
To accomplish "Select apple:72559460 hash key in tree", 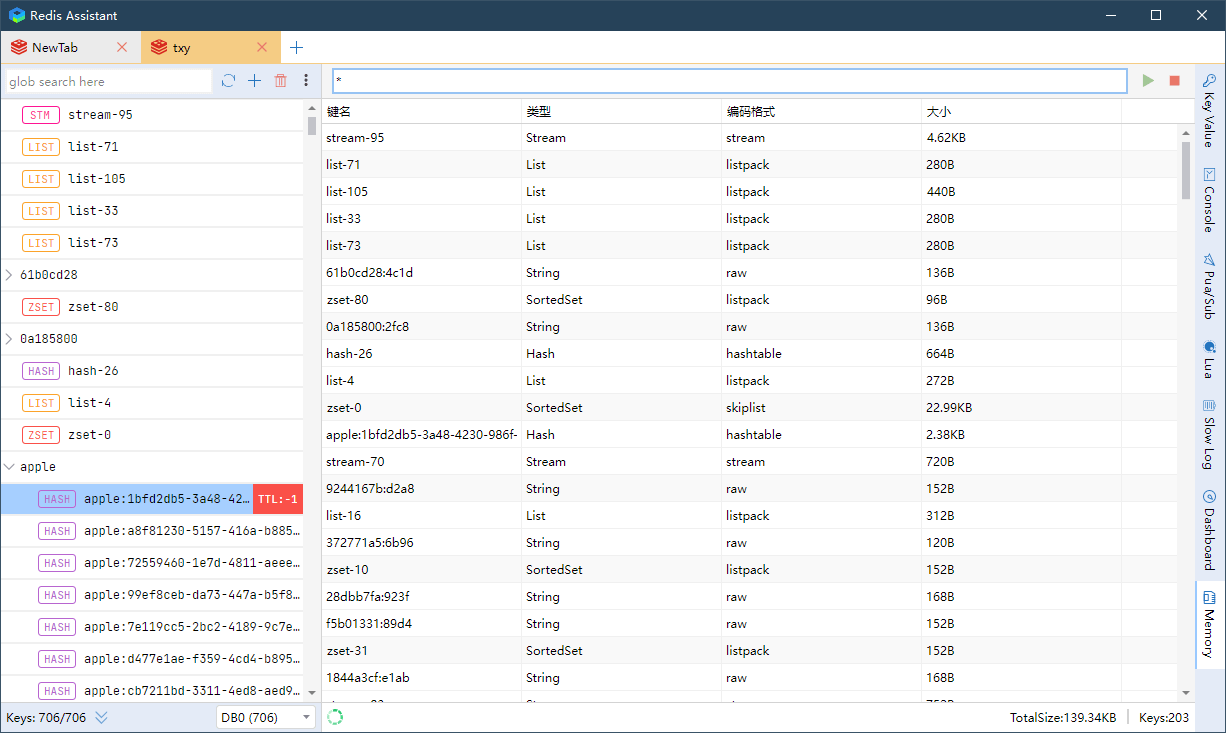I will click(152, 563).
